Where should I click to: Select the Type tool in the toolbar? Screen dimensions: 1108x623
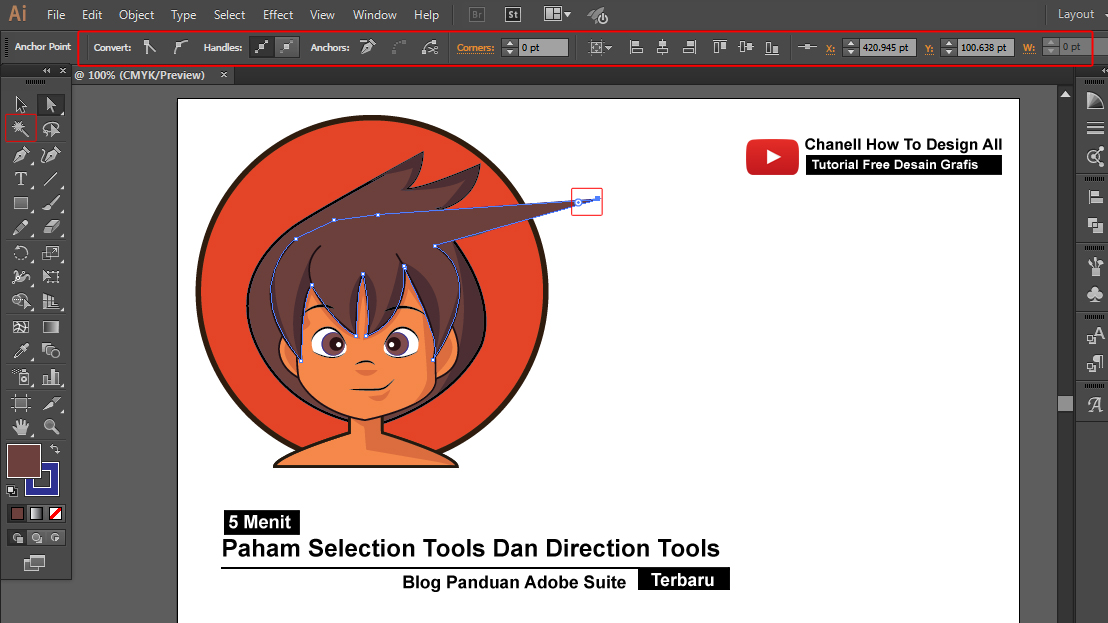pyautogui.click(x=20, y=177)
